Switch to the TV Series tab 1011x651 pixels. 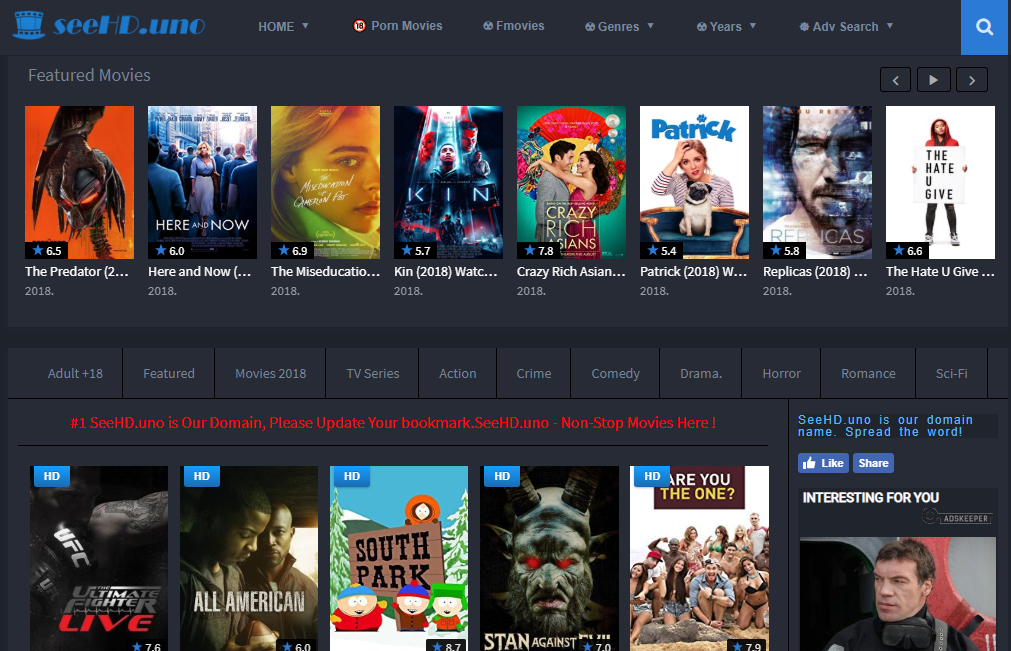(x=373, y=373)
